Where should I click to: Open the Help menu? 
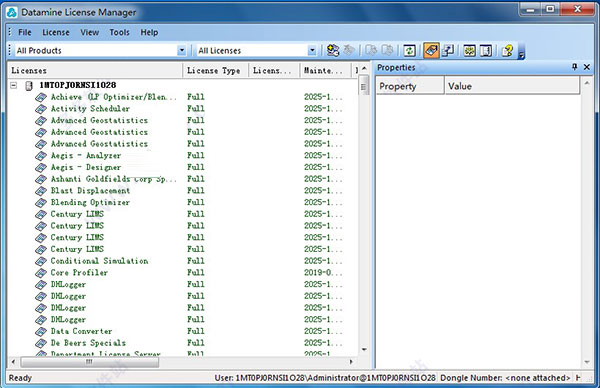tap(149, 33)
